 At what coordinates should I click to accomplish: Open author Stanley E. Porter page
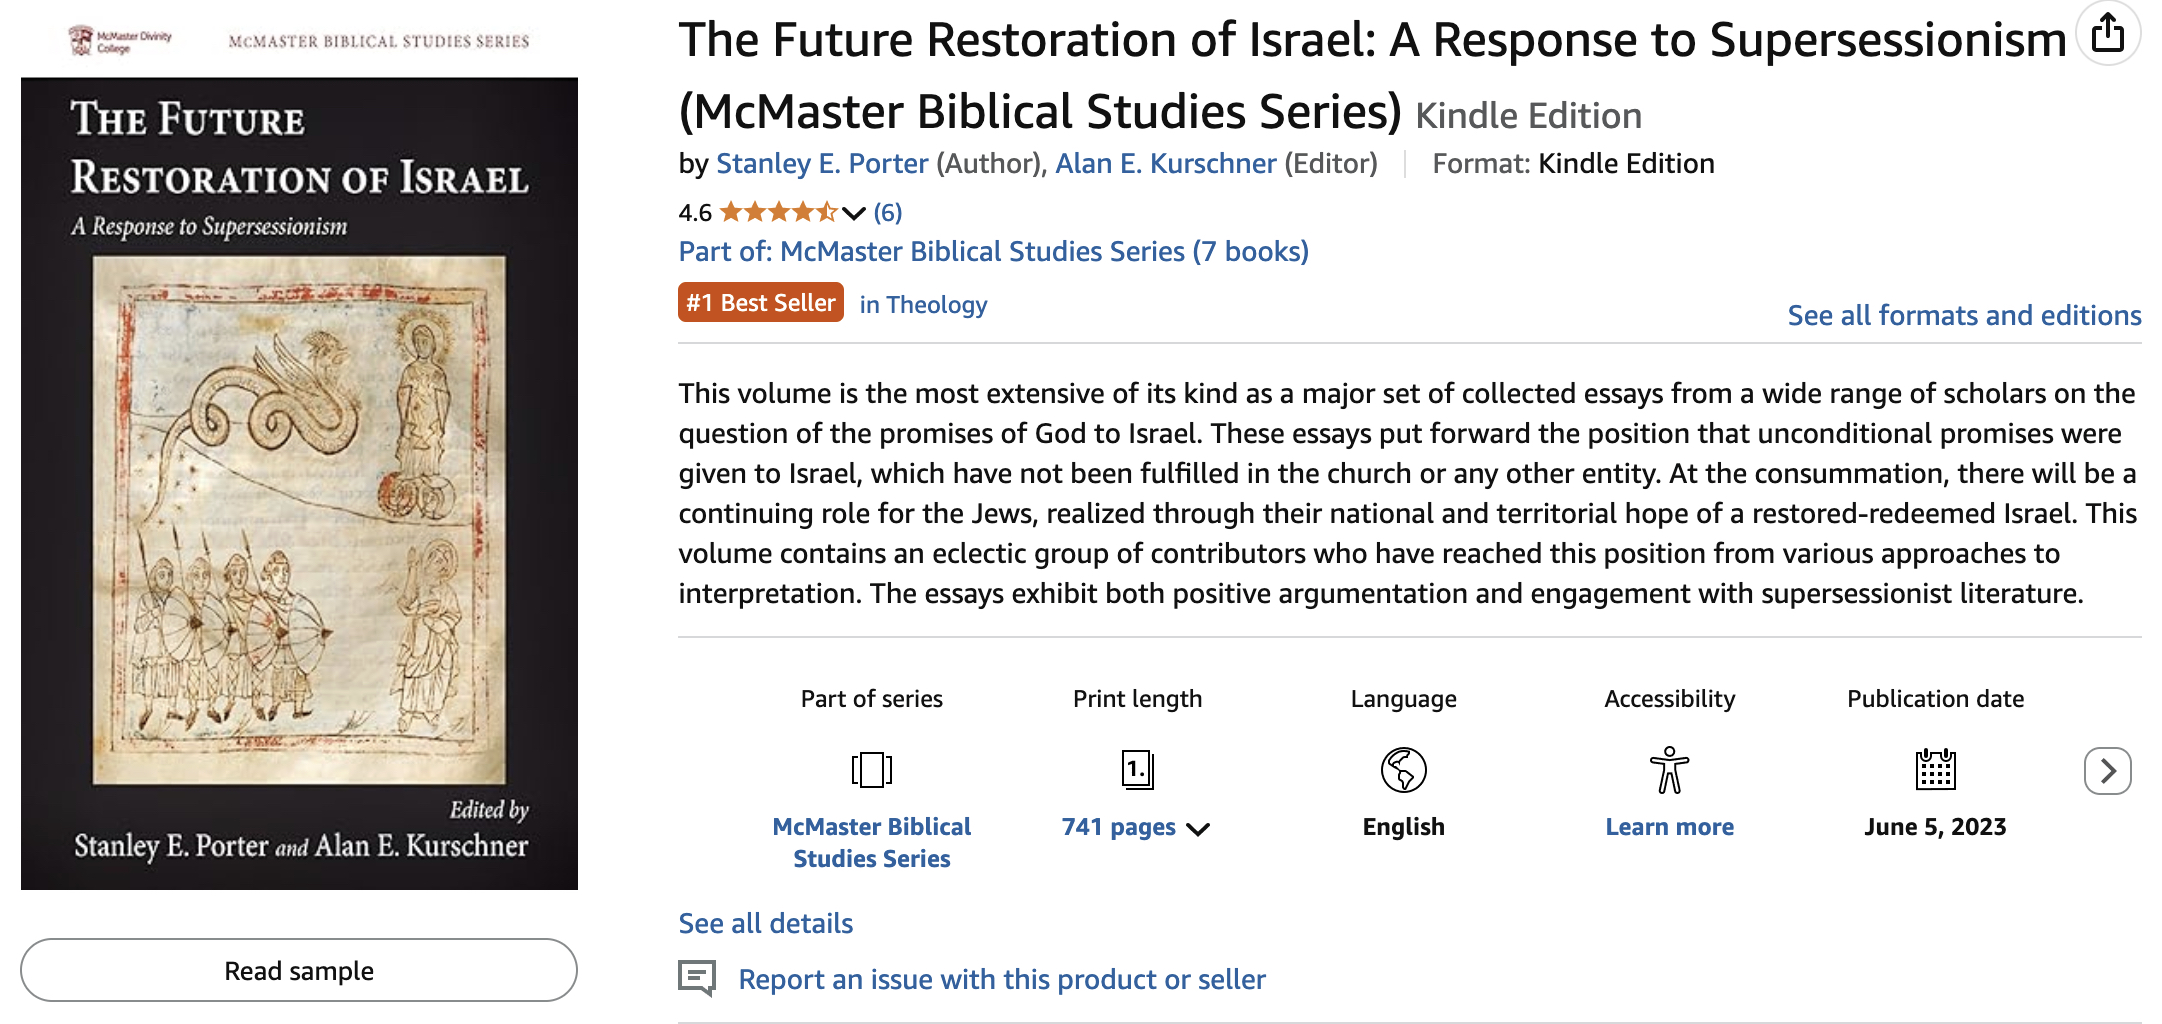click(822, 163)
